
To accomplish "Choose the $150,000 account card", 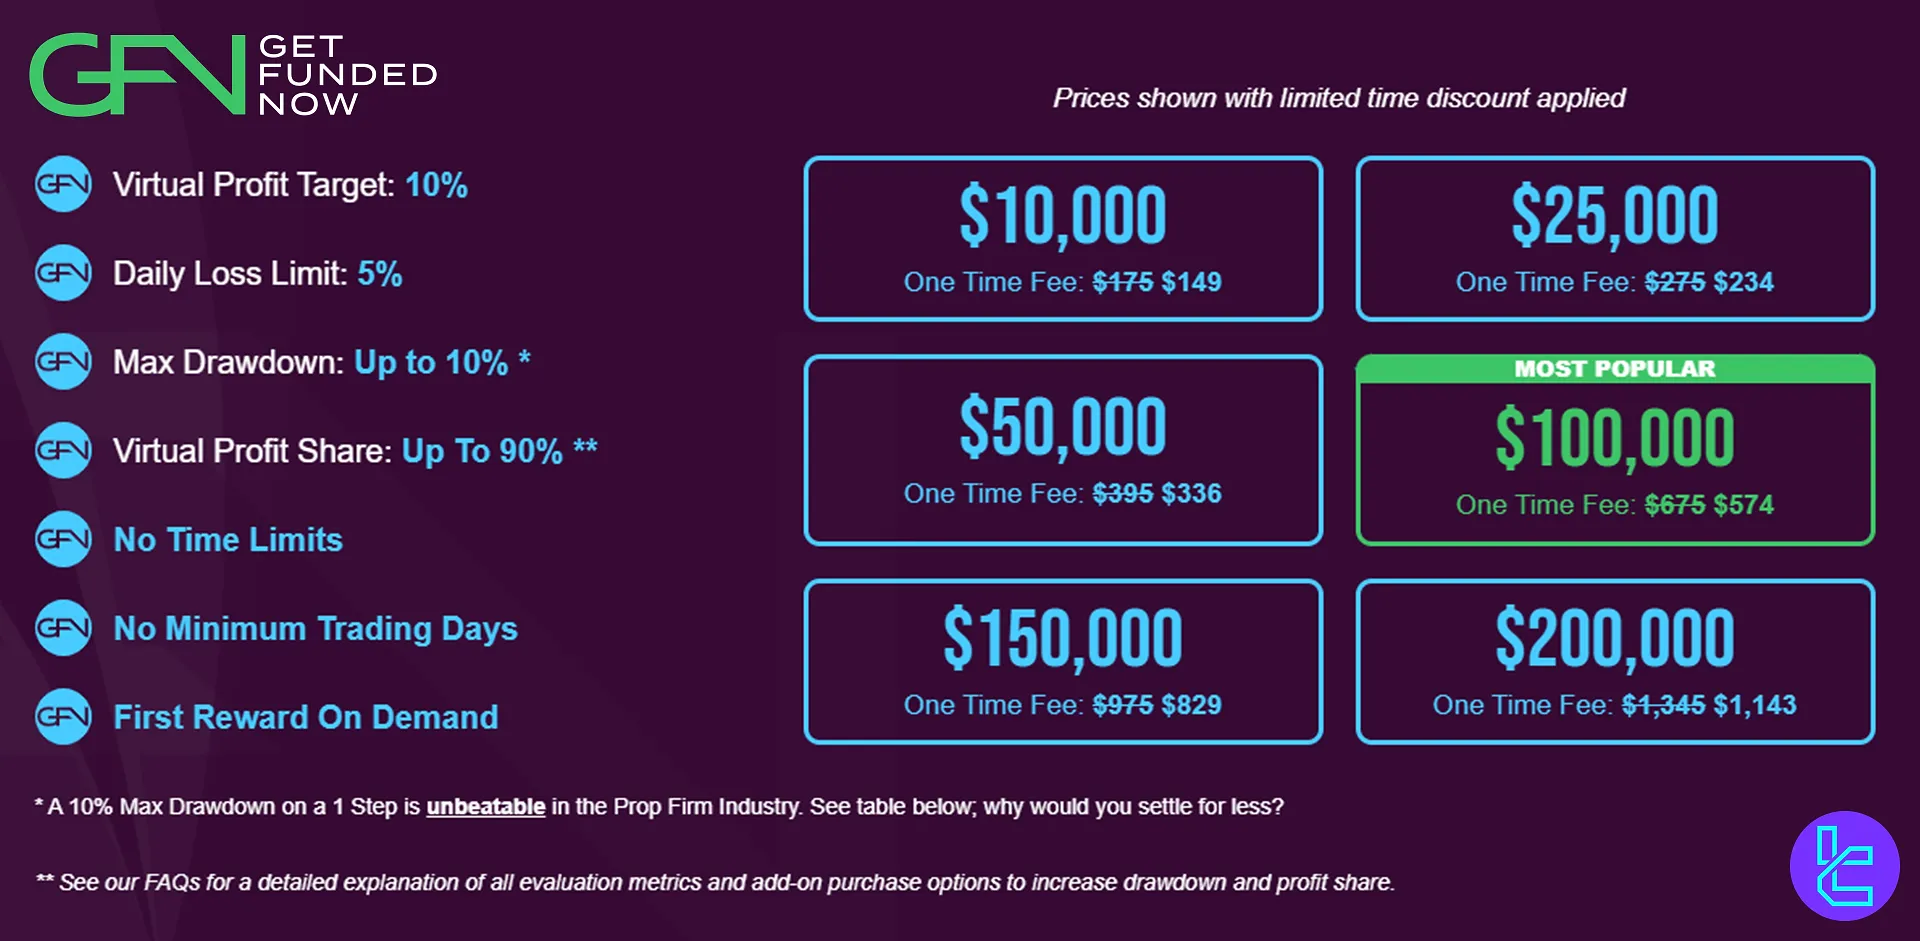I will click(1063, 662).
